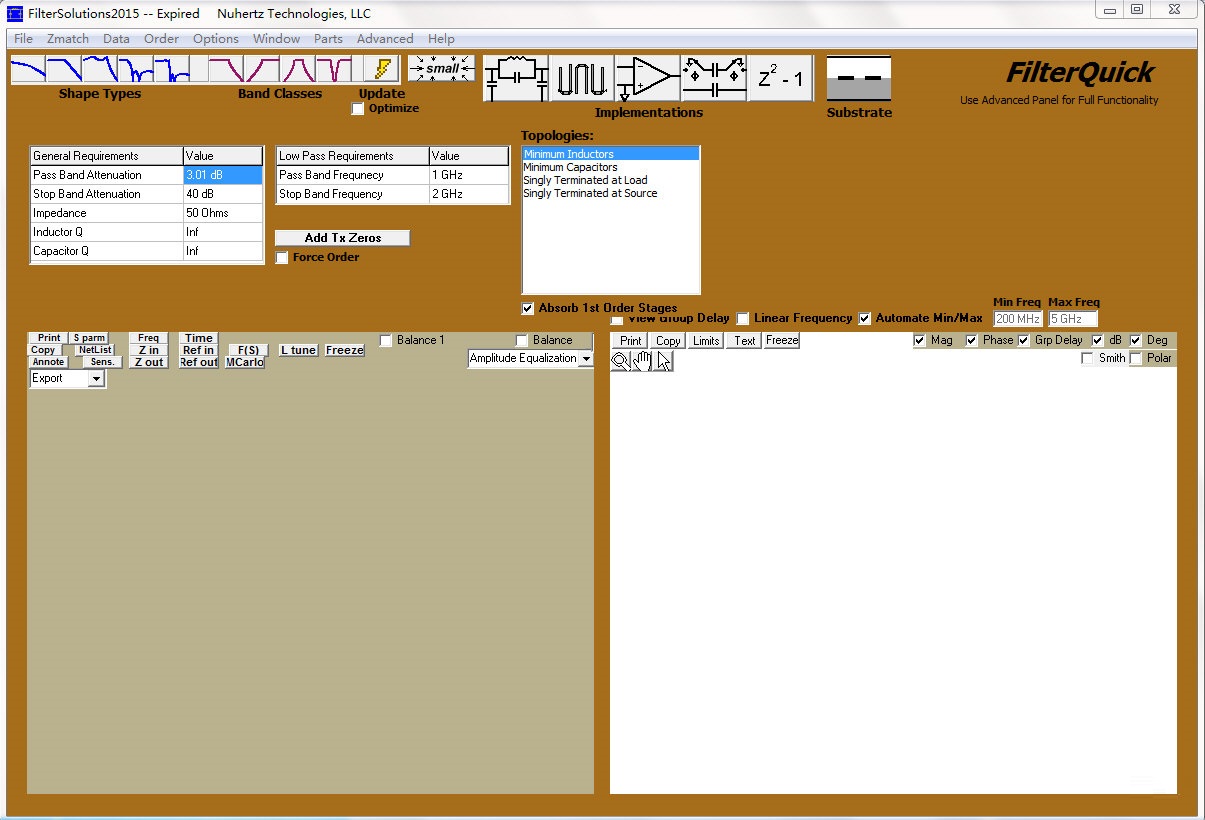This screenshot has height=820, width=1205.
Task: Select the zoom magnifier tool in plot toolbar
Action: pyautogui.click(x=622, y=361)
